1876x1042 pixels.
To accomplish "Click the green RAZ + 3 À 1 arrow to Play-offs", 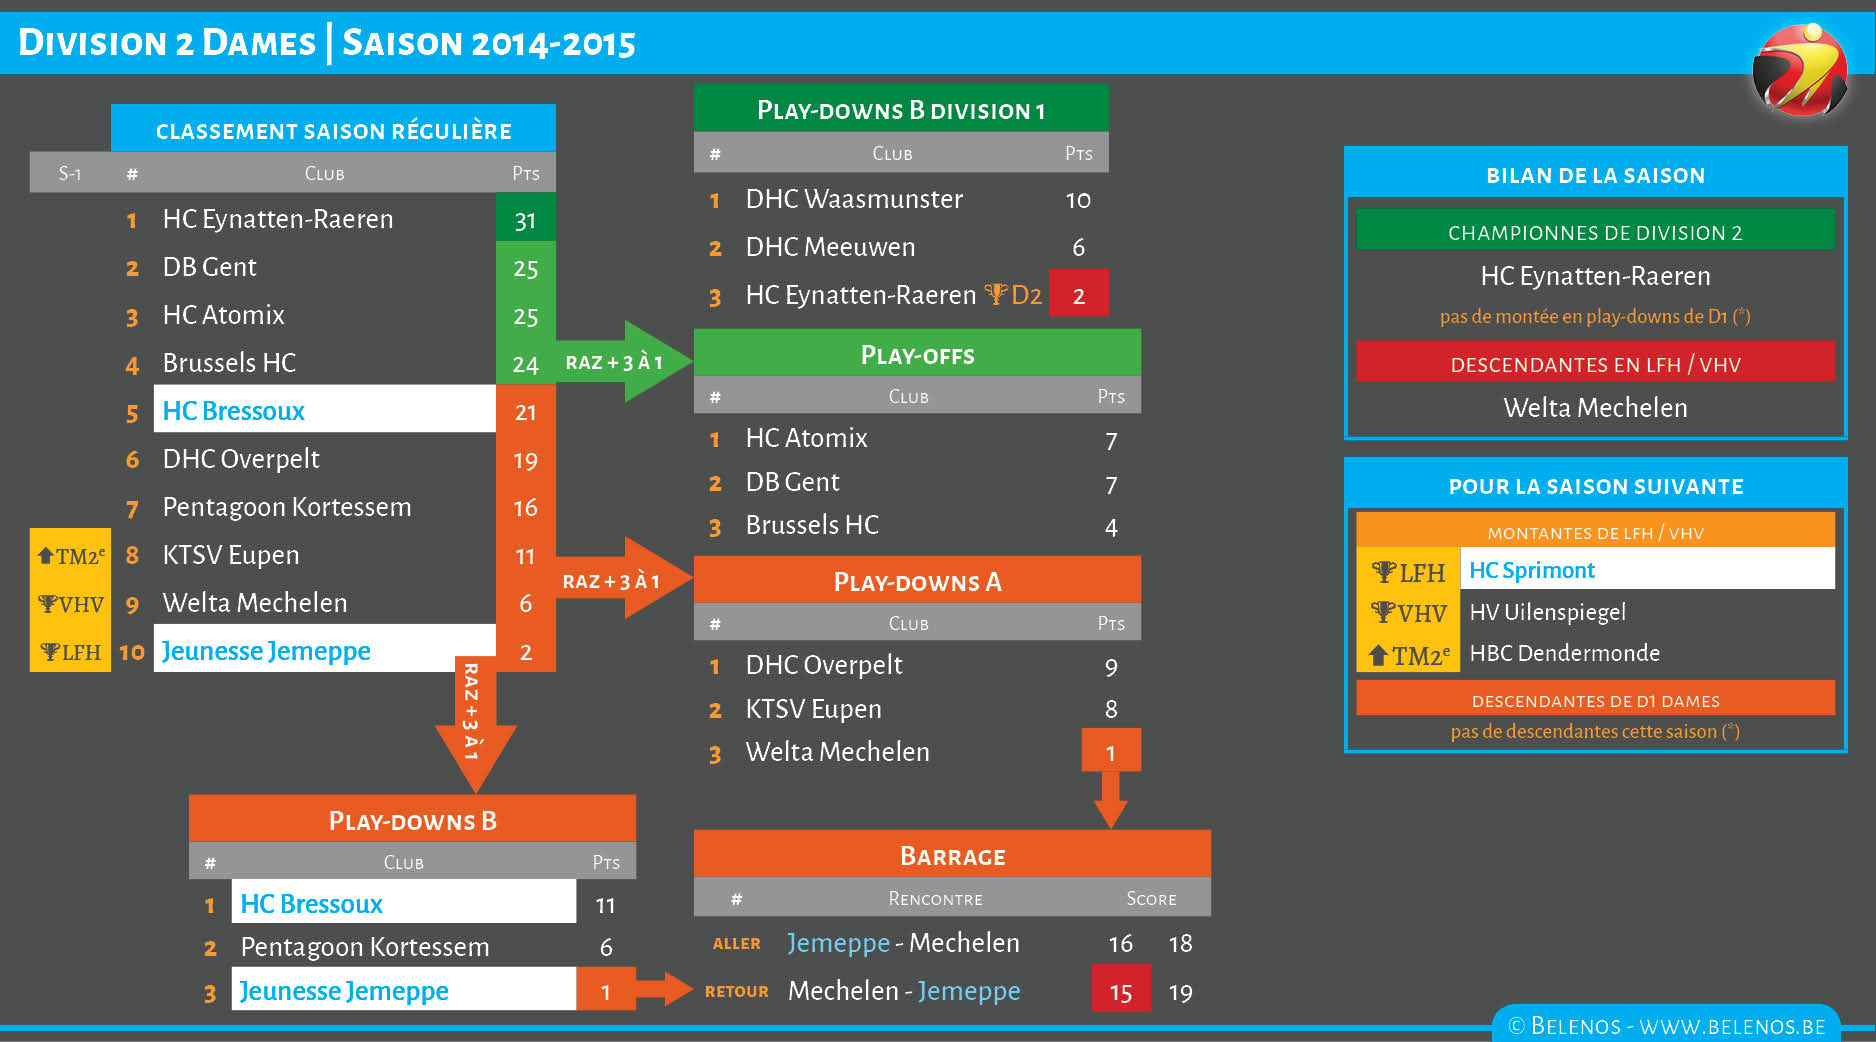I will tap(622, 362).
